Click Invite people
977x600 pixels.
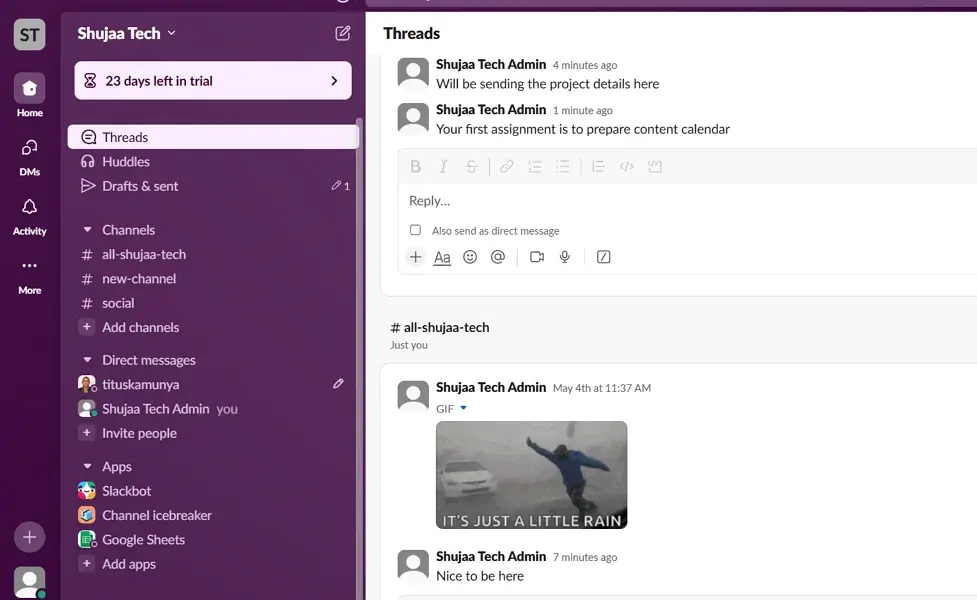pyautogui.click(x=213, y=433)
